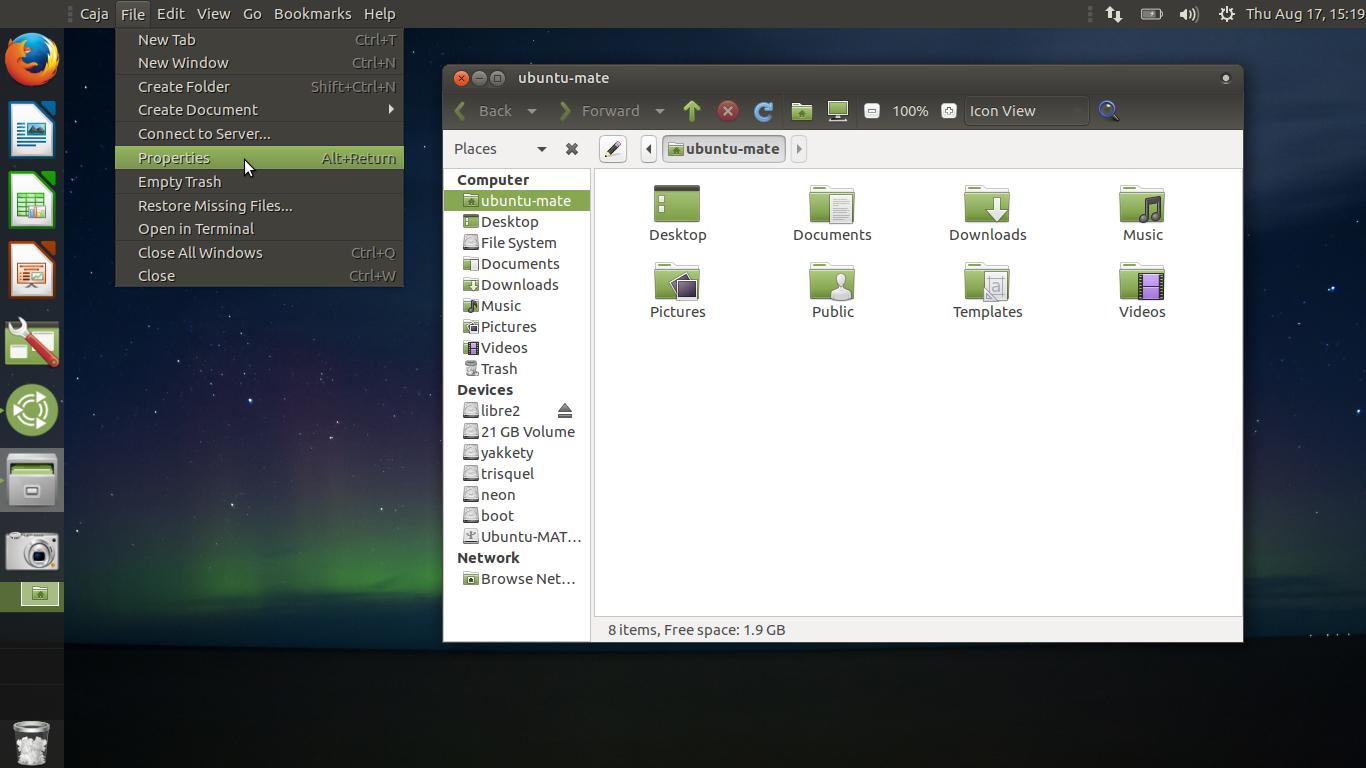This screenshot has width=1366, height=768.
Task: Launch LibreOffice Writer from the dock
Action: pyautogui.click(x=32, y=129)
